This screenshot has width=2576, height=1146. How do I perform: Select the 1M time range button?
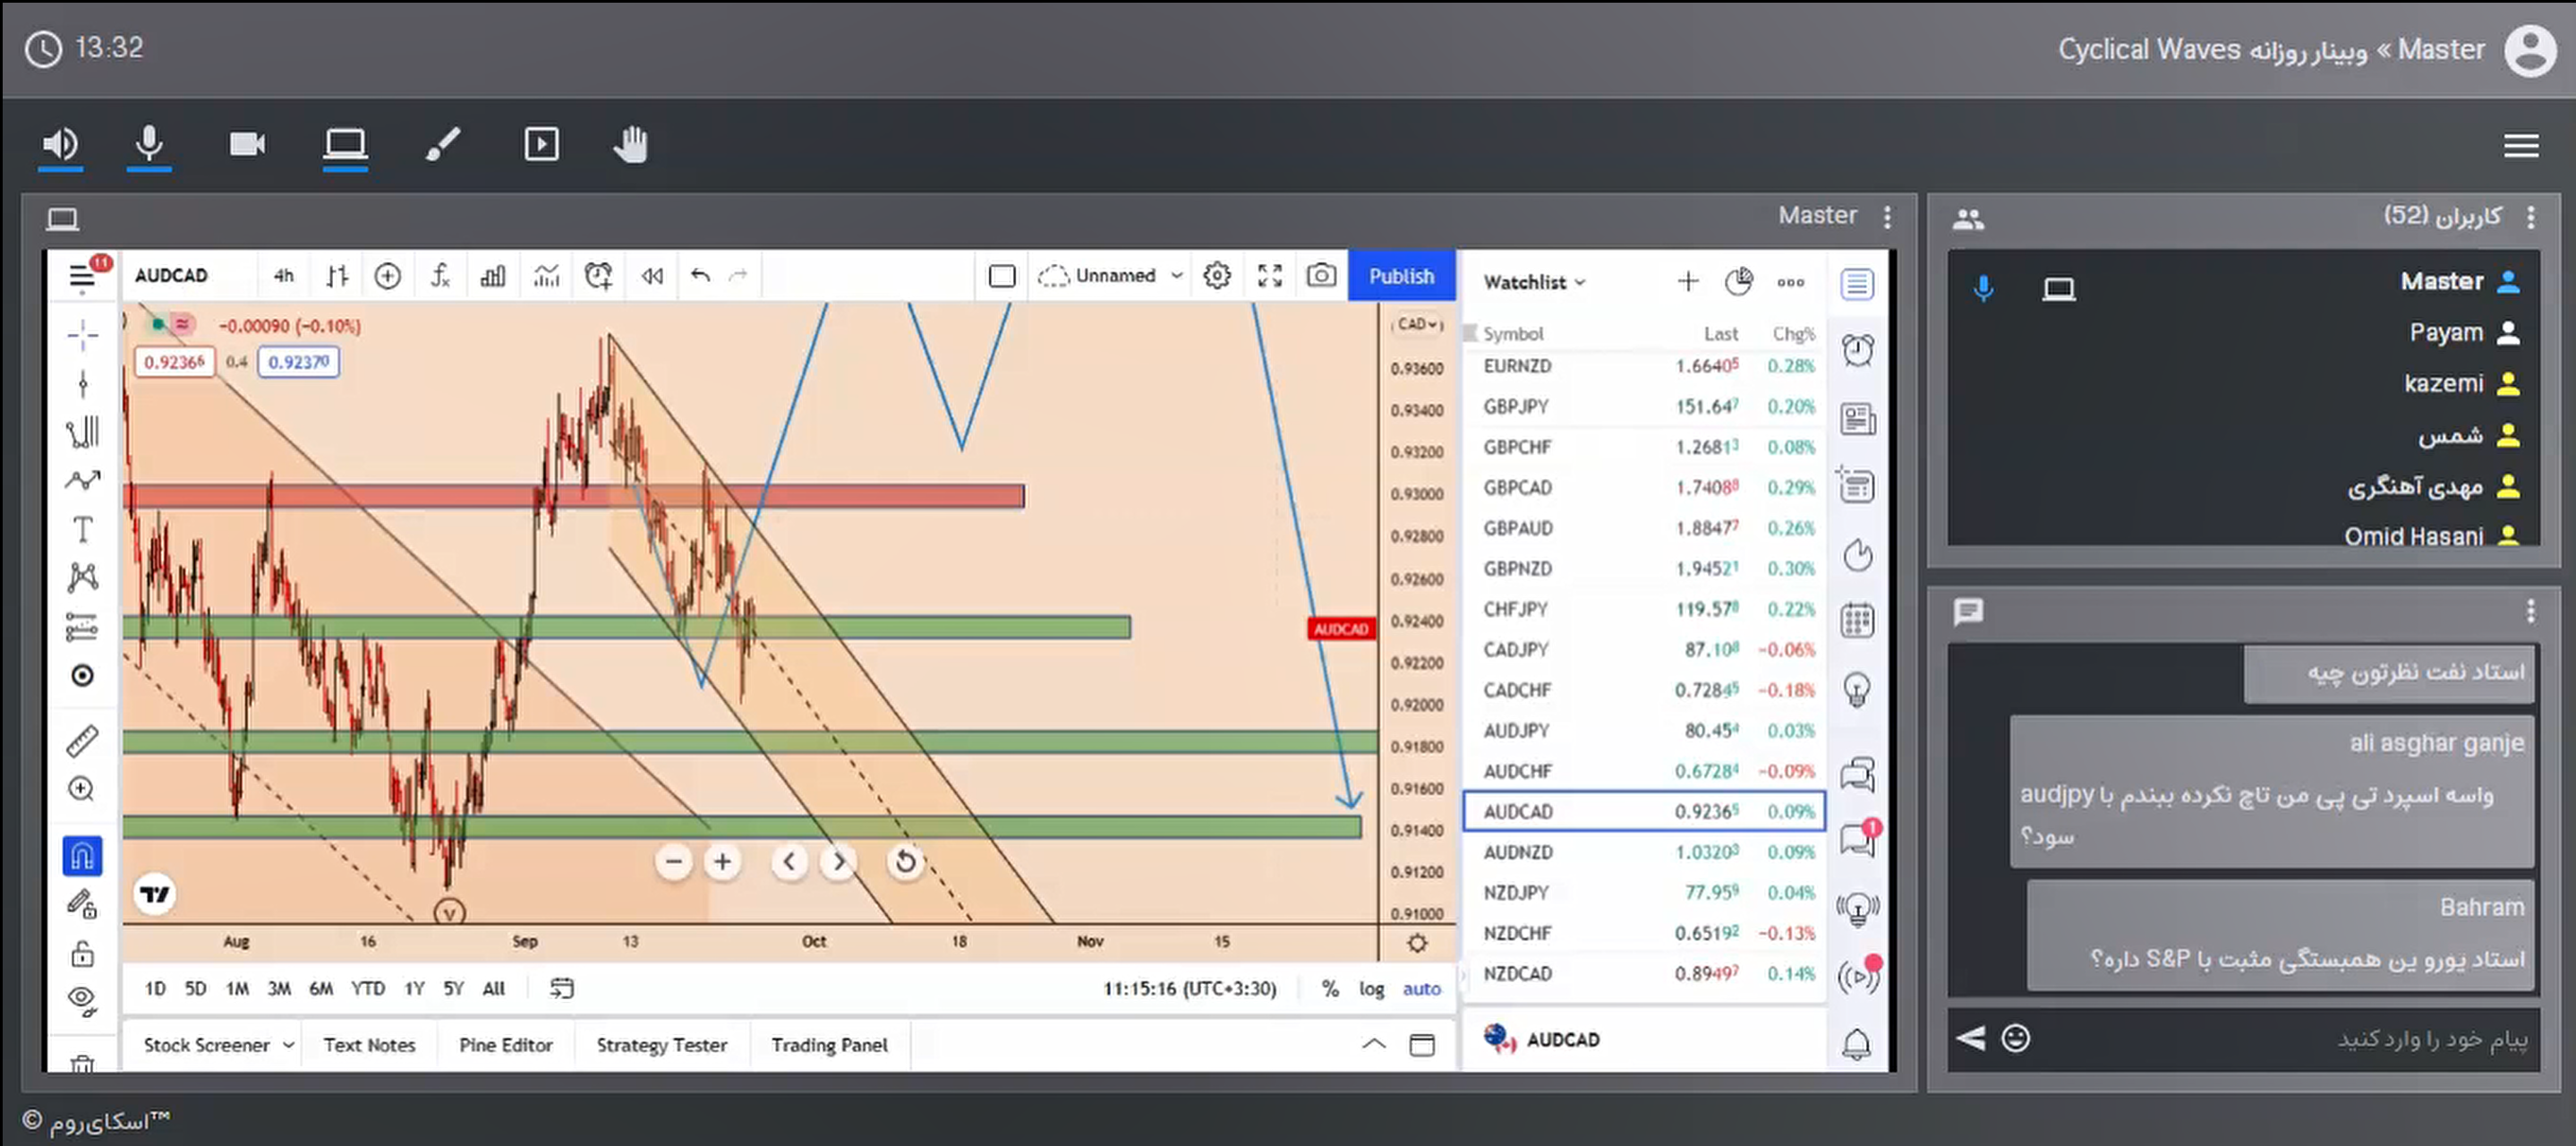pos(237,989)
